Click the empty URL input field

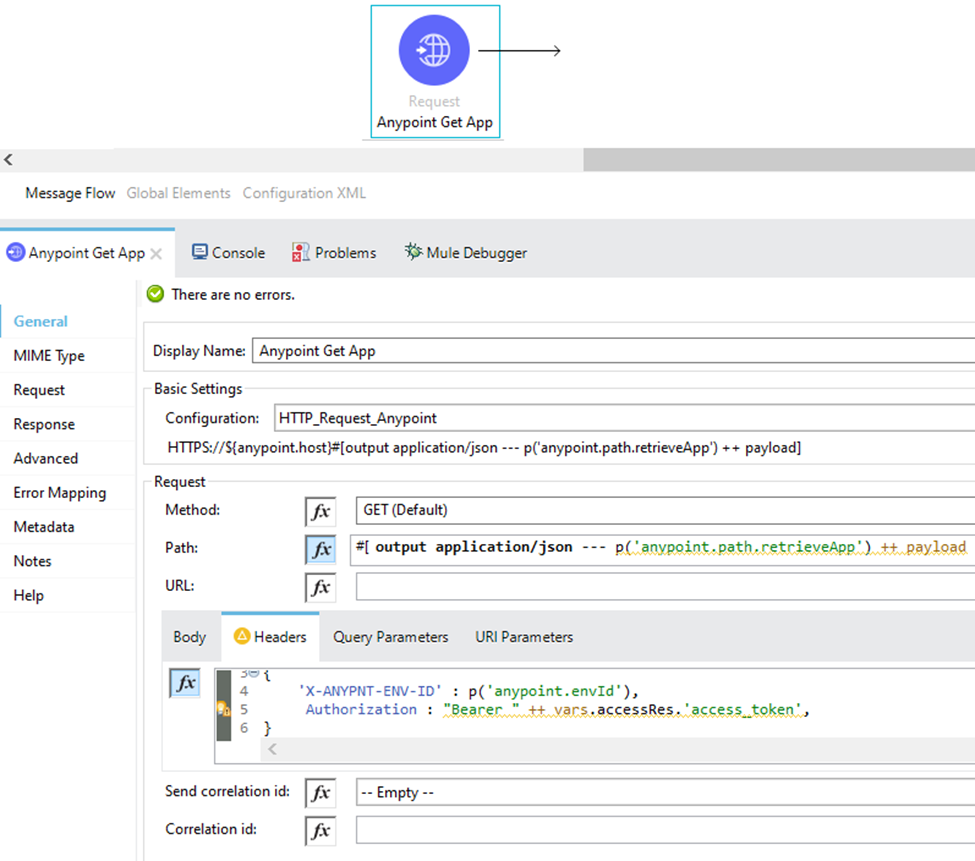(x=665, y=586)
